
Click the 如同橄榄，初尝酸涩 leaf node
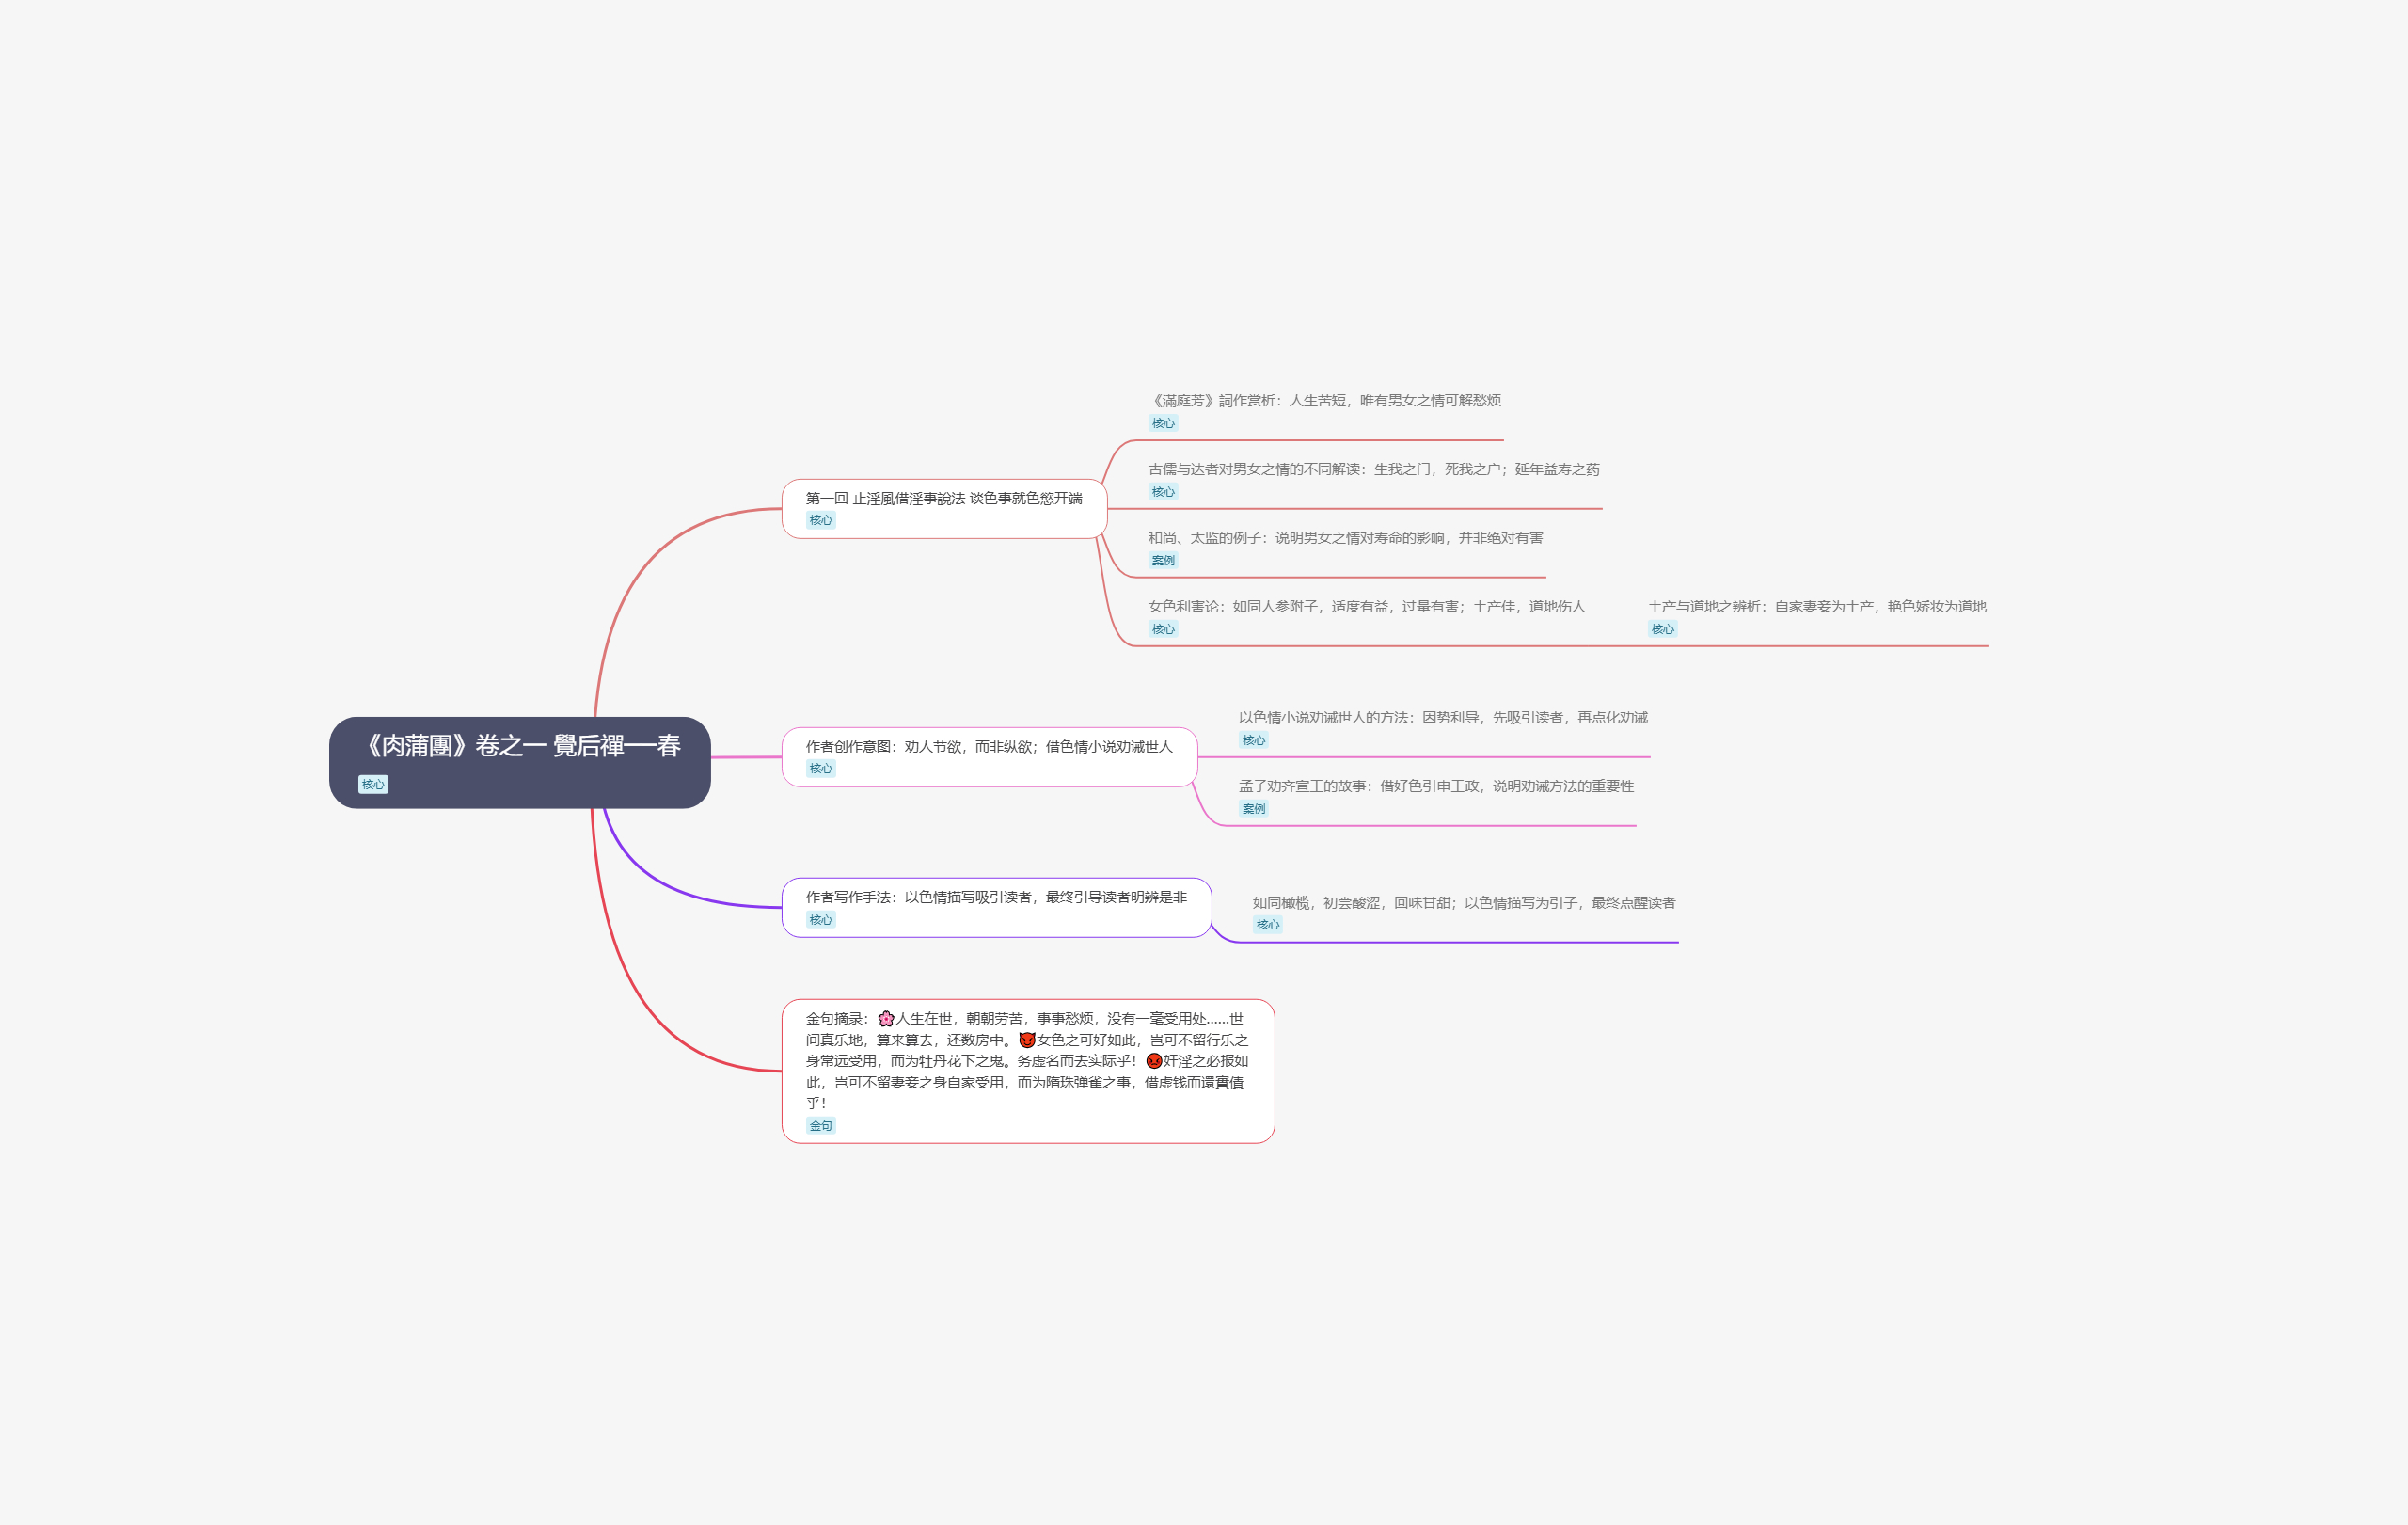pos(1463,902)
